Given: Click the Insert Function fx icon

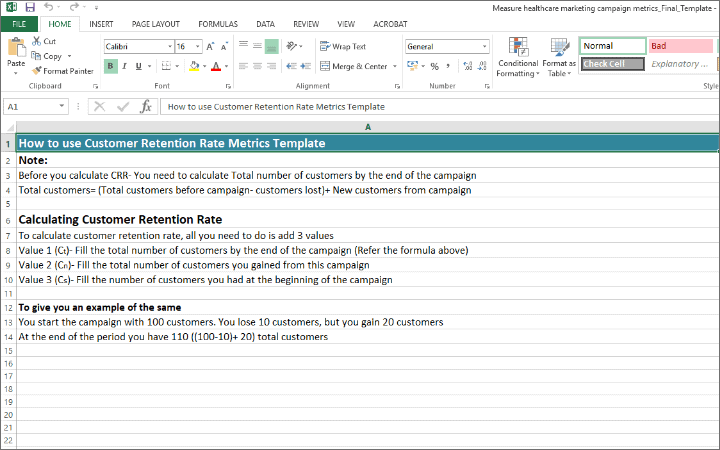Looking at the screenshot, I should pyautogui.click(x=145, y=106).
